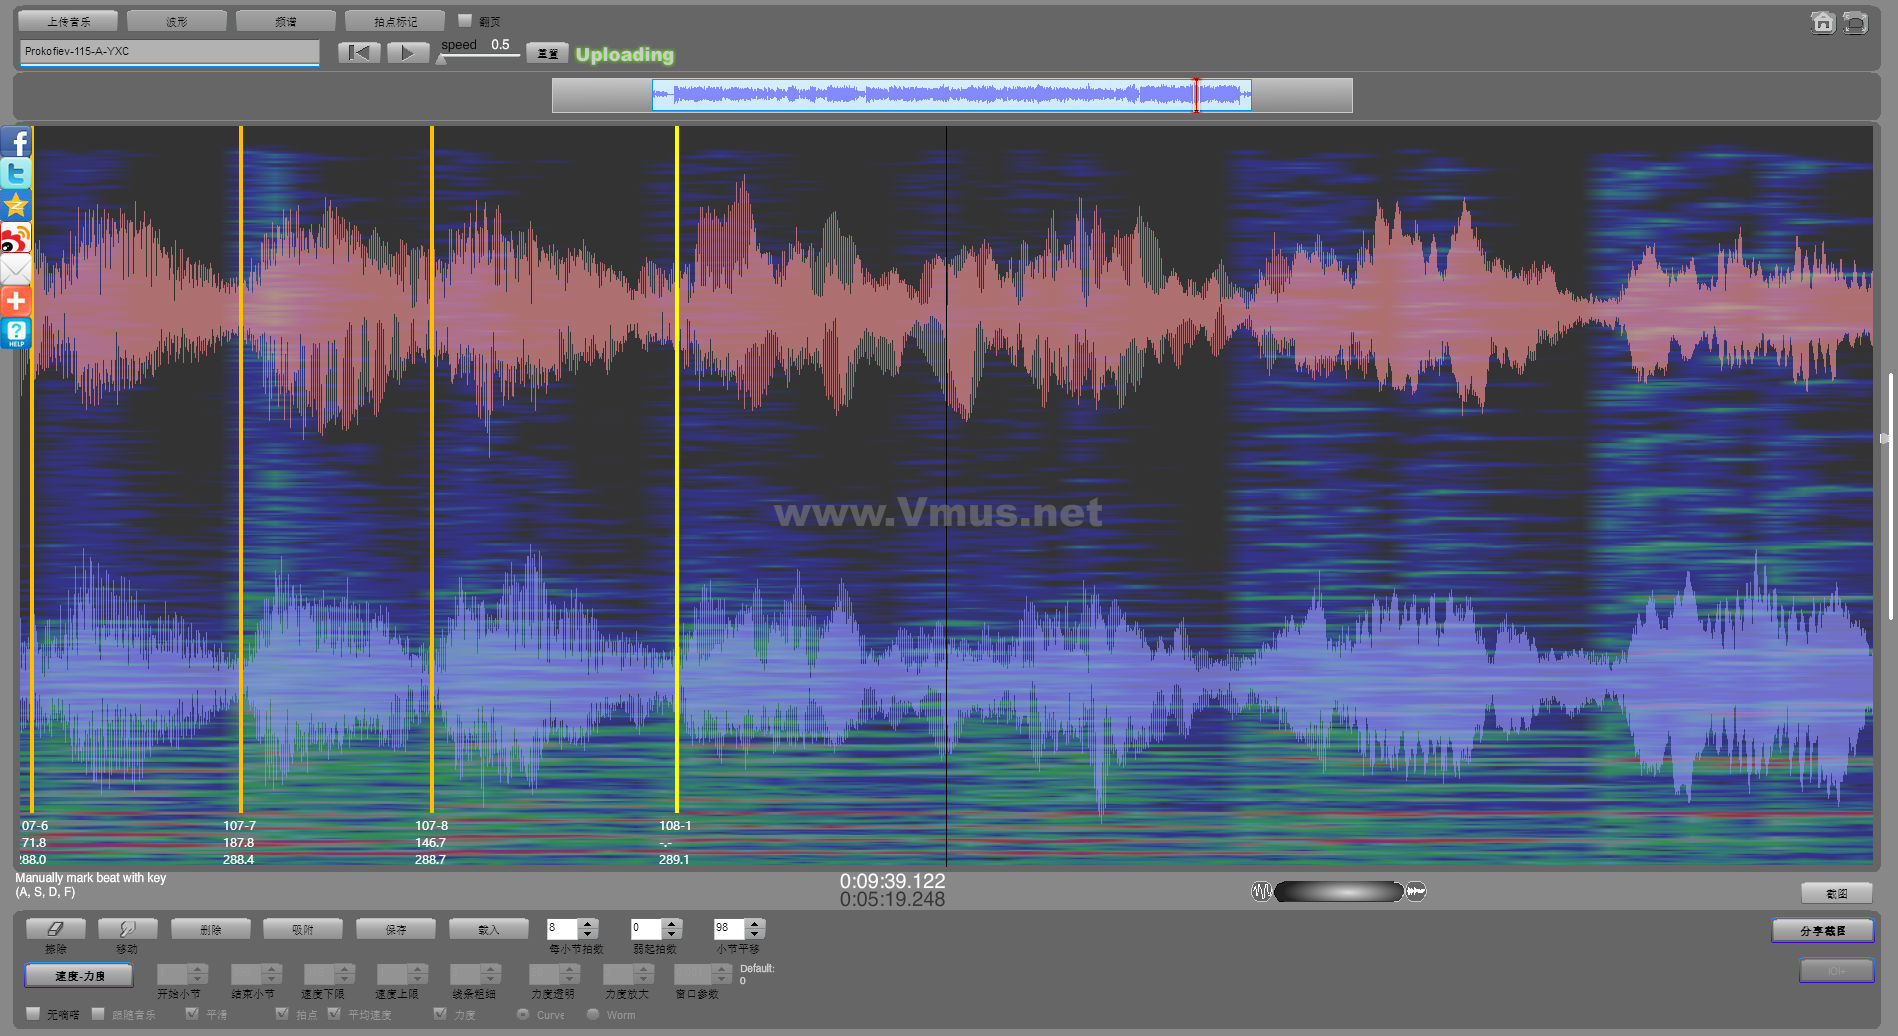This screenshot has height=1036, width=1898.
Task: Click the tempo lower limit (速度下限) stepper
Action: tap(330, 974)
